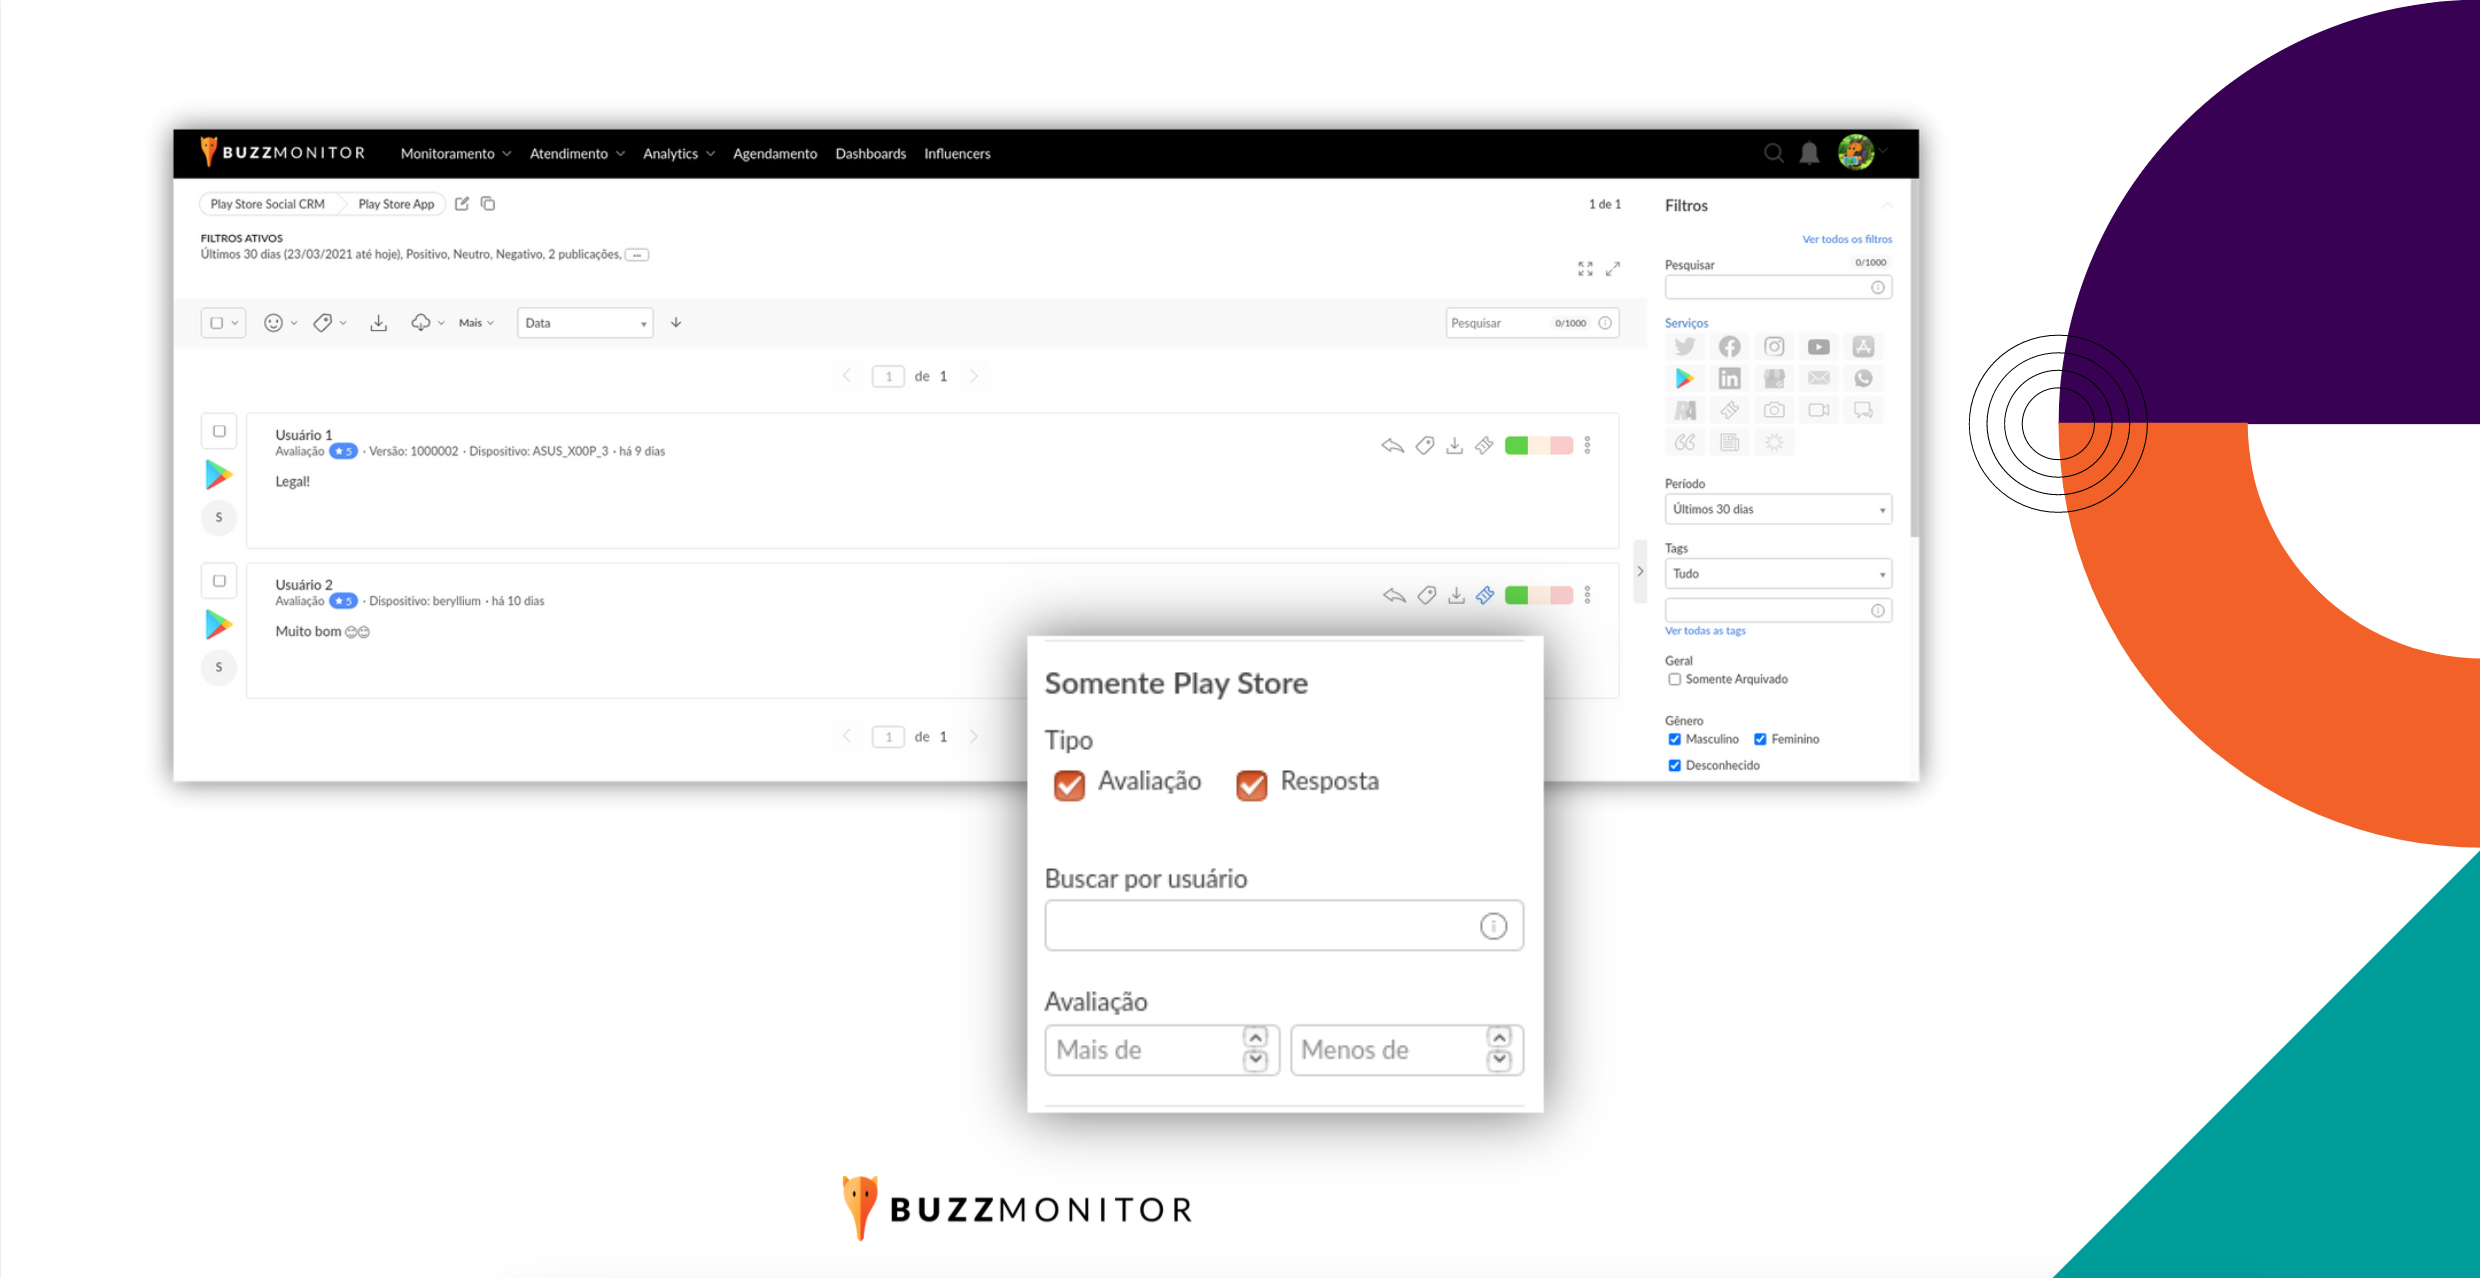
Task: Set green positive sentiment on Usuário 1 review
Action: [x=1516, y=446]
